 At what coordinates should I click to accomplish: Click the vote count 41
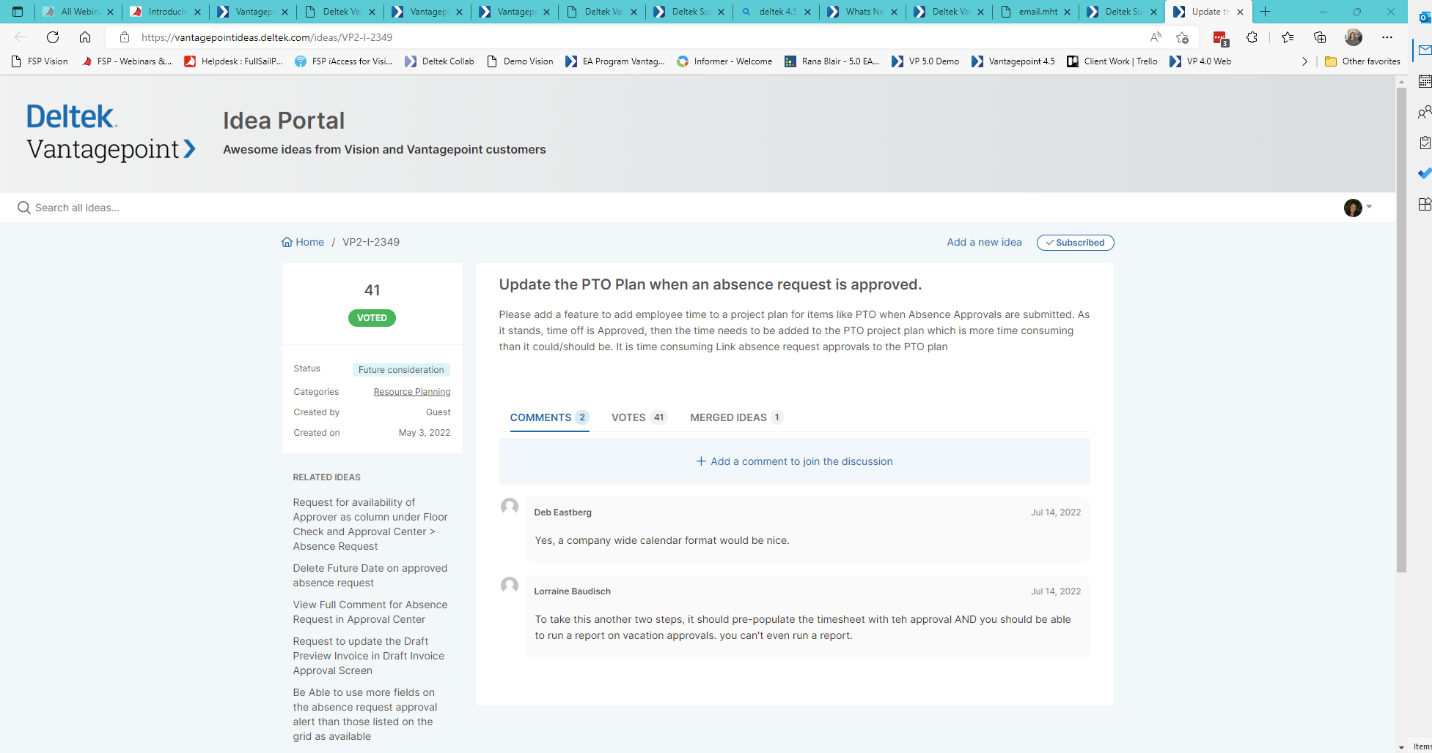(x=372, y=290)
